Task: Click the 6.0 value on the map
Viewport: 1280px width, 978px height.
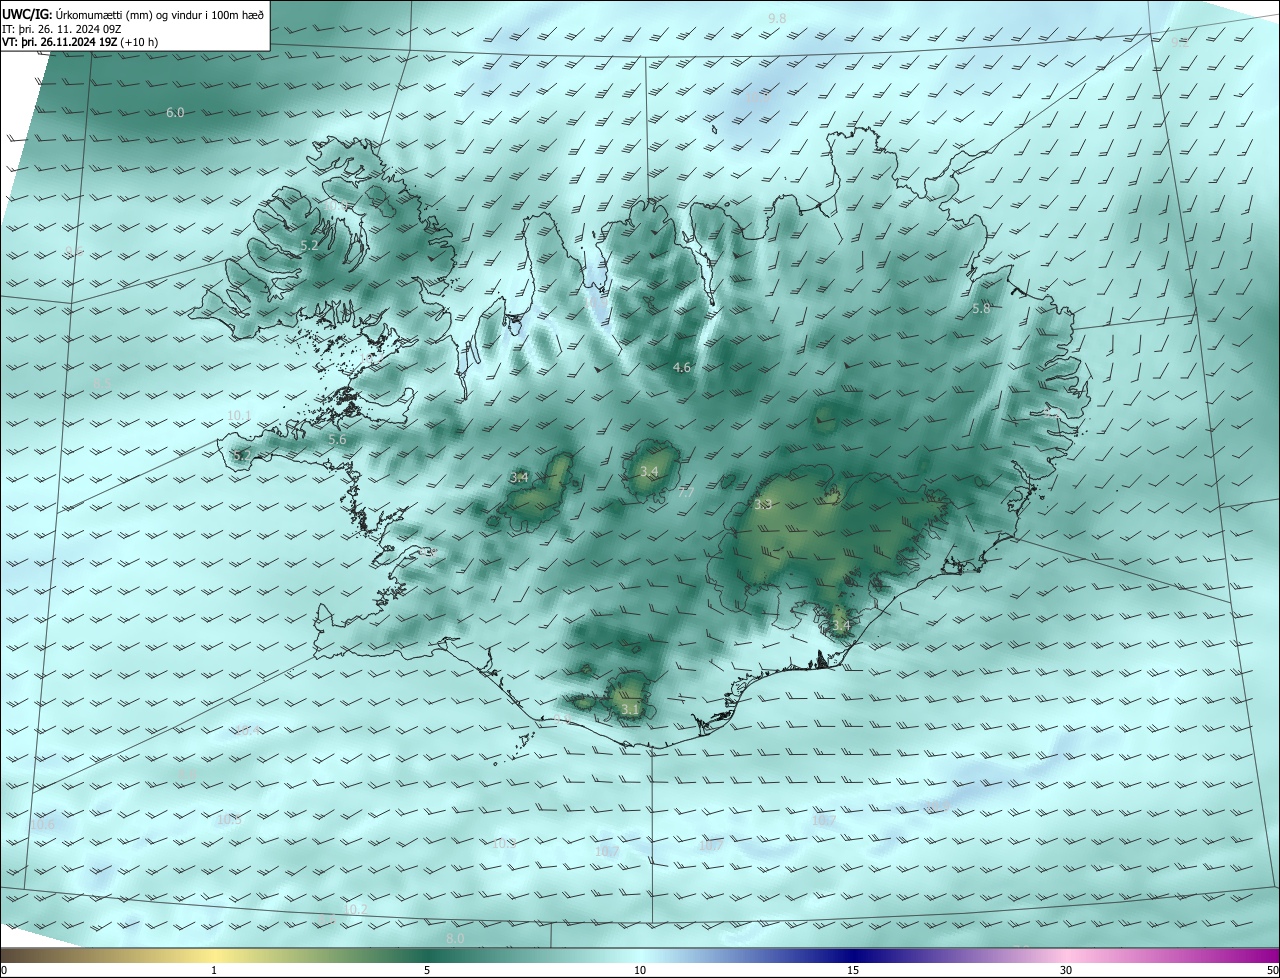Action: pyautogui.click(x=175, y=113)
